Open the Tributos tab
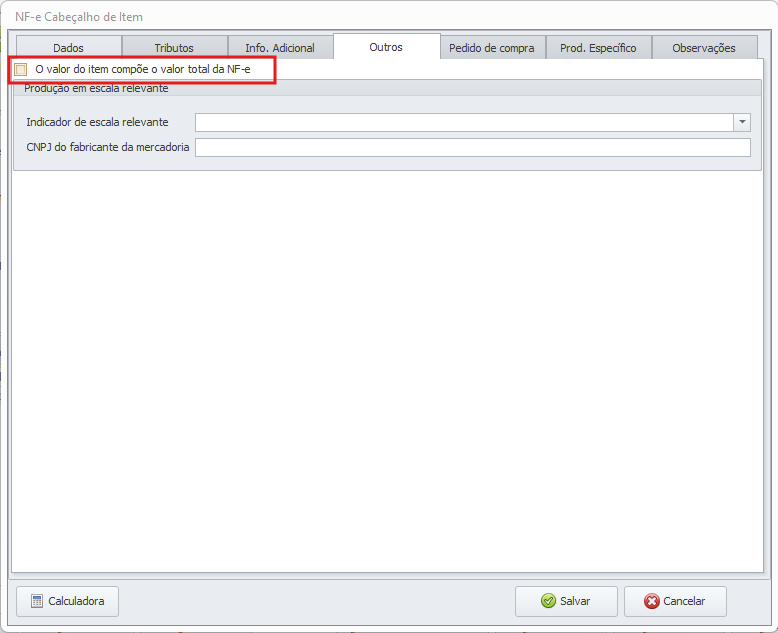The width and height of the screenshot is (778, 633). pyautogui.click(x=174, y=48)
